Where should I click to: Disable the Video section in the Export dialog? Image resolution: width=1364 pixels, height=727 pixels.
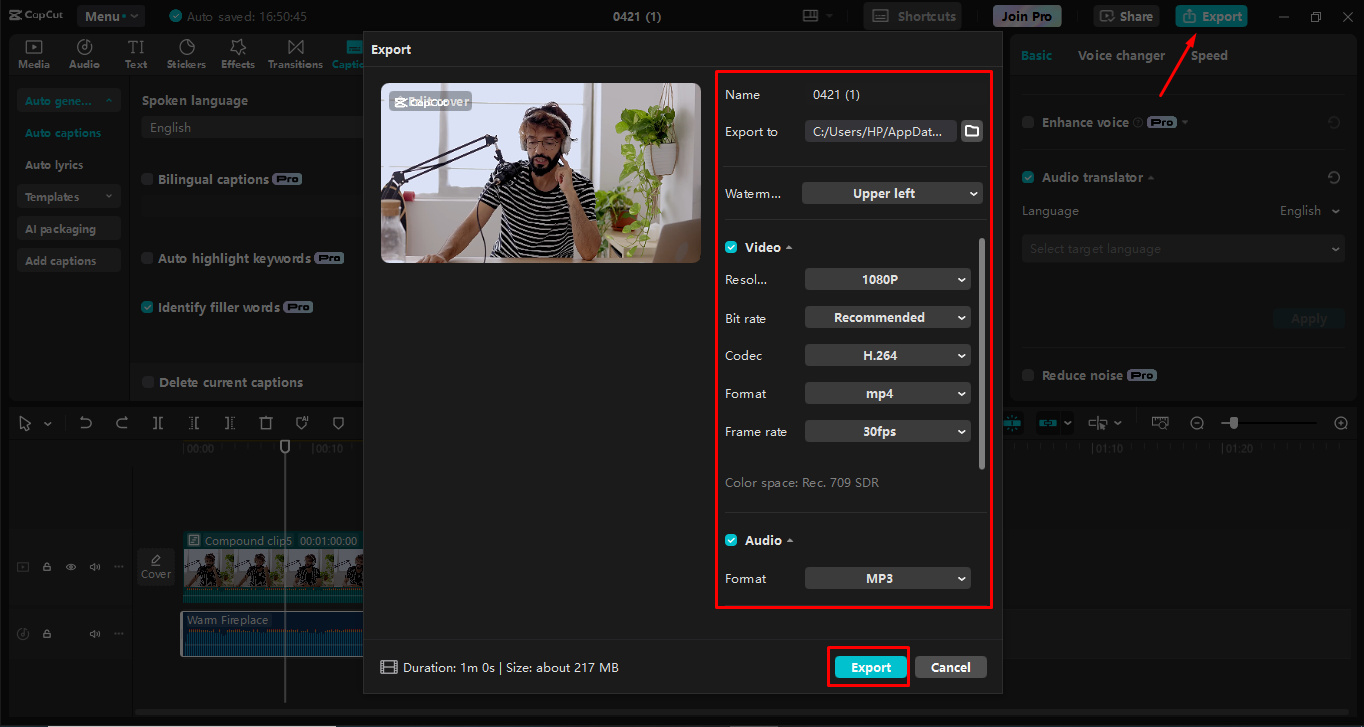point(729,247)
